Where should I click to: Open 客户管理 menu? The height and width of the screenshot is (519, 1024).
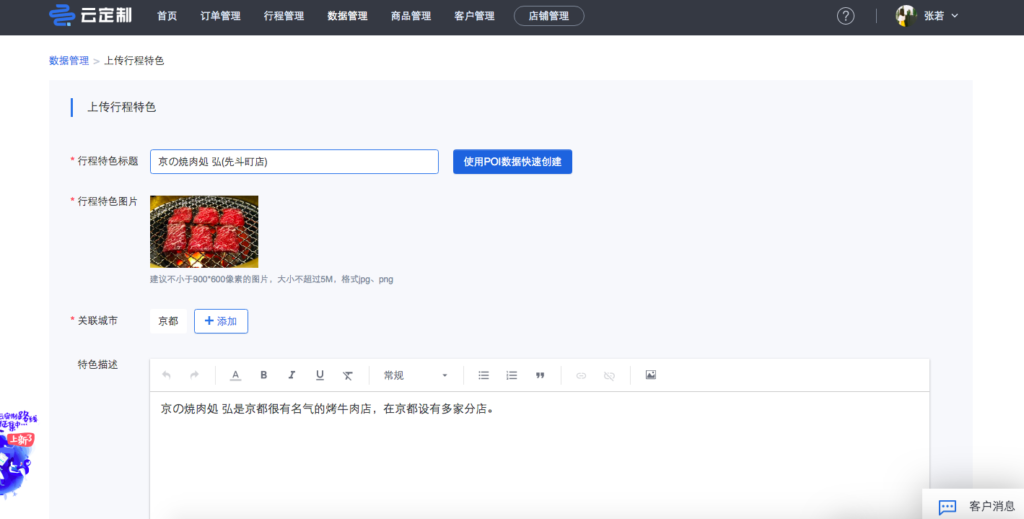[x=474, y=16]
